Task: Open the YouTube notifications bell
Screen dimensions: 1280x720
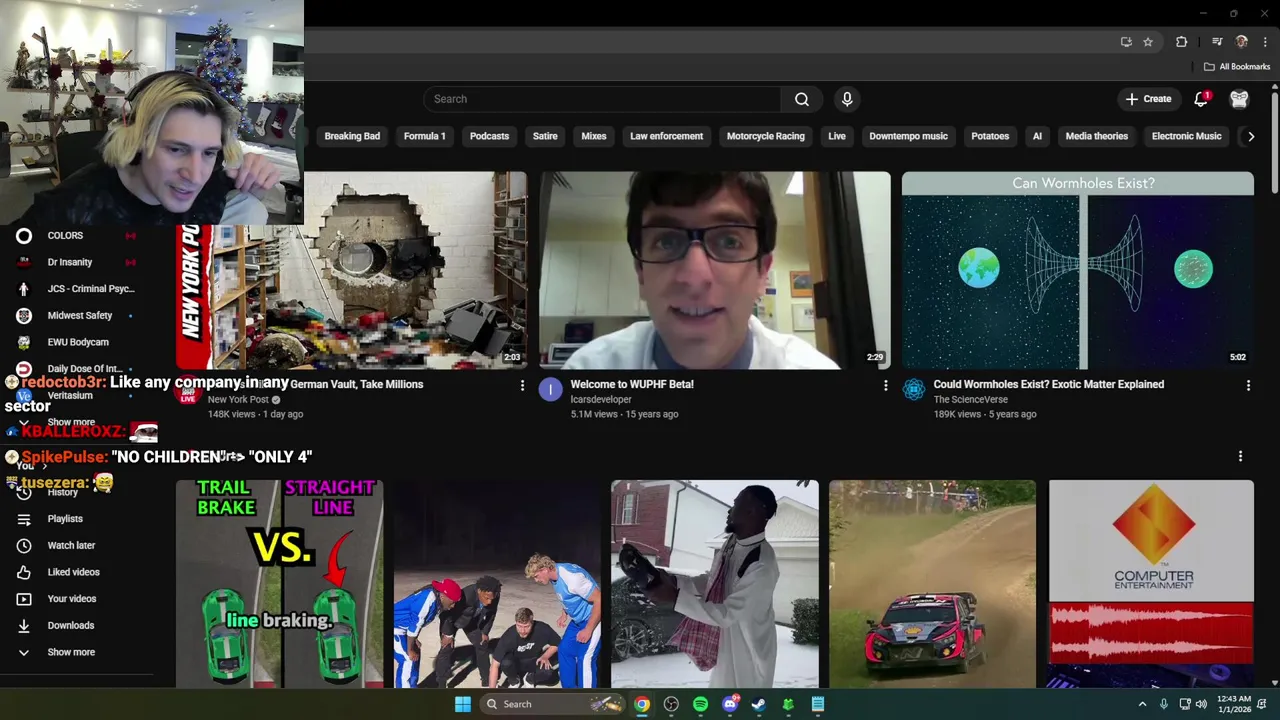Action: click(1201, 99)
